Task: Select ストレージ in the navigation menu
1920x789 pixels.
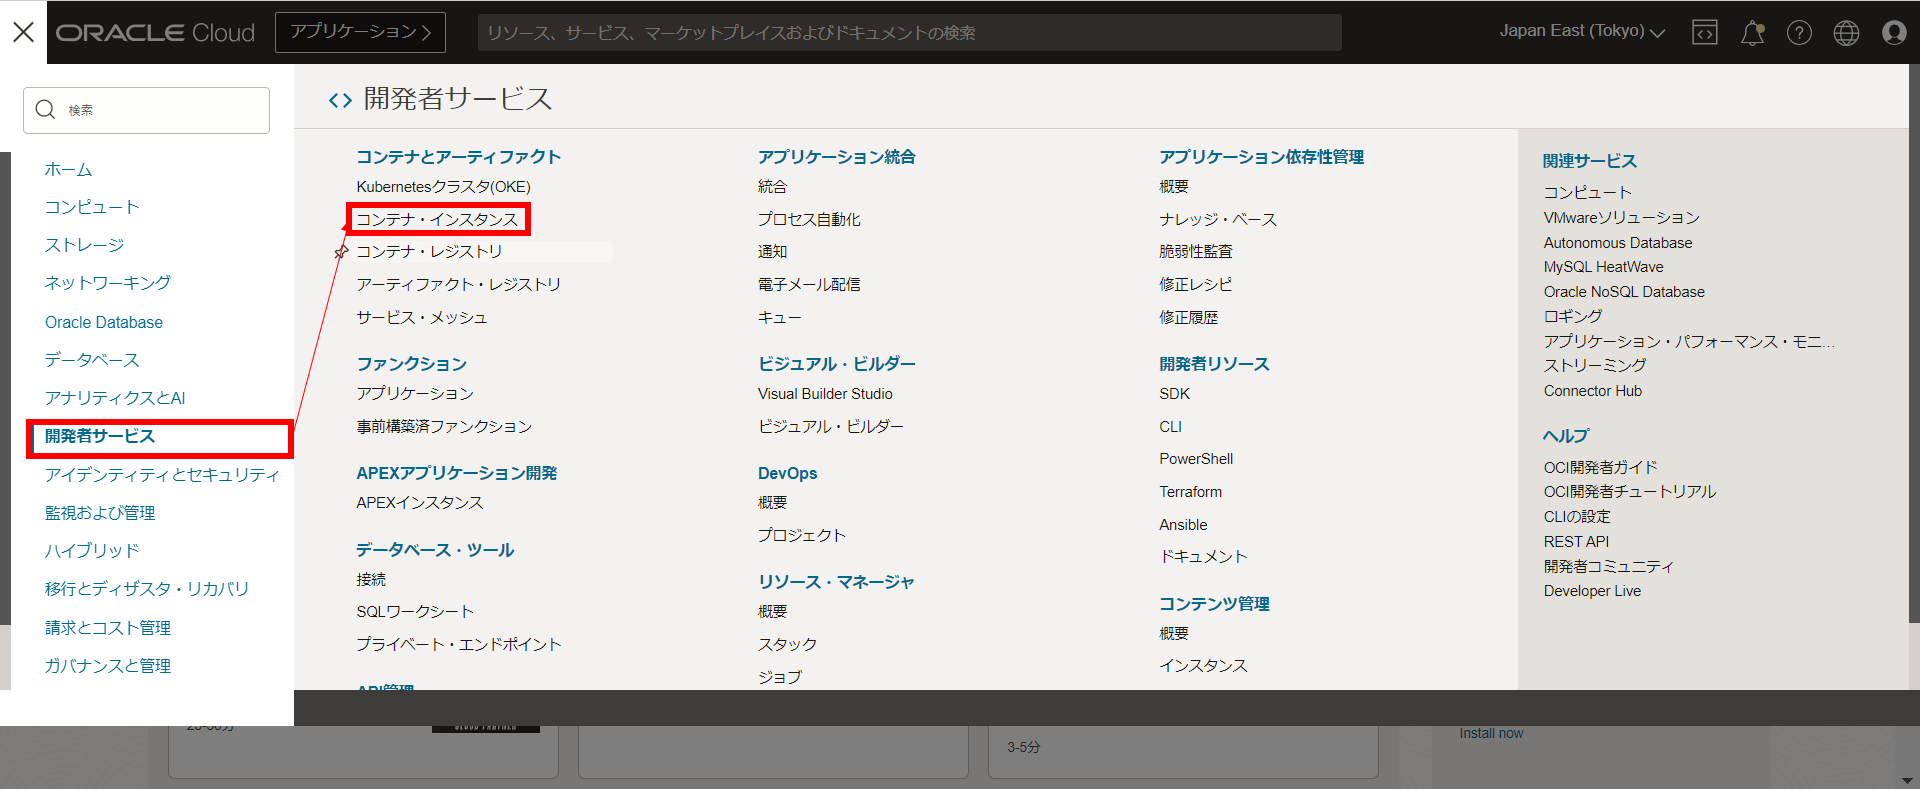Action: [84, 245]
